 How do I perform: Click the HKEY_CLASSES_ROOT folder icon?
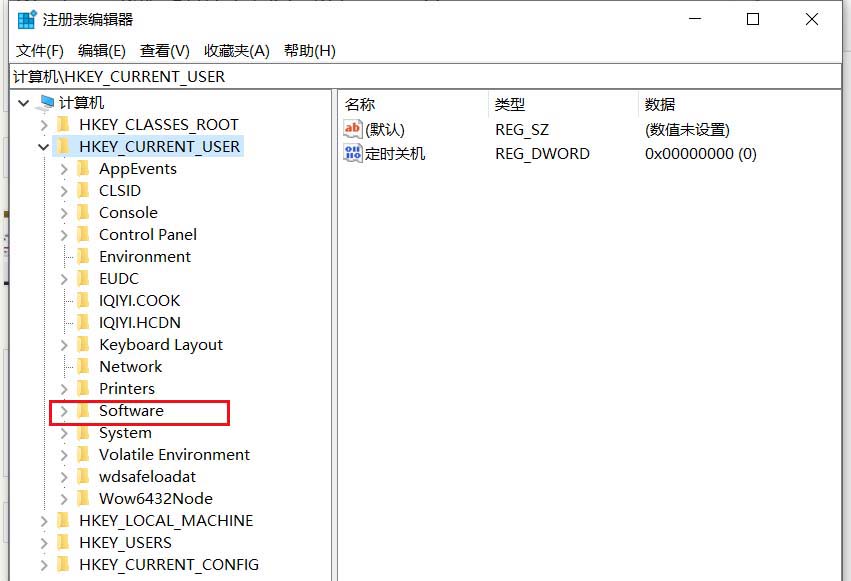63,124
